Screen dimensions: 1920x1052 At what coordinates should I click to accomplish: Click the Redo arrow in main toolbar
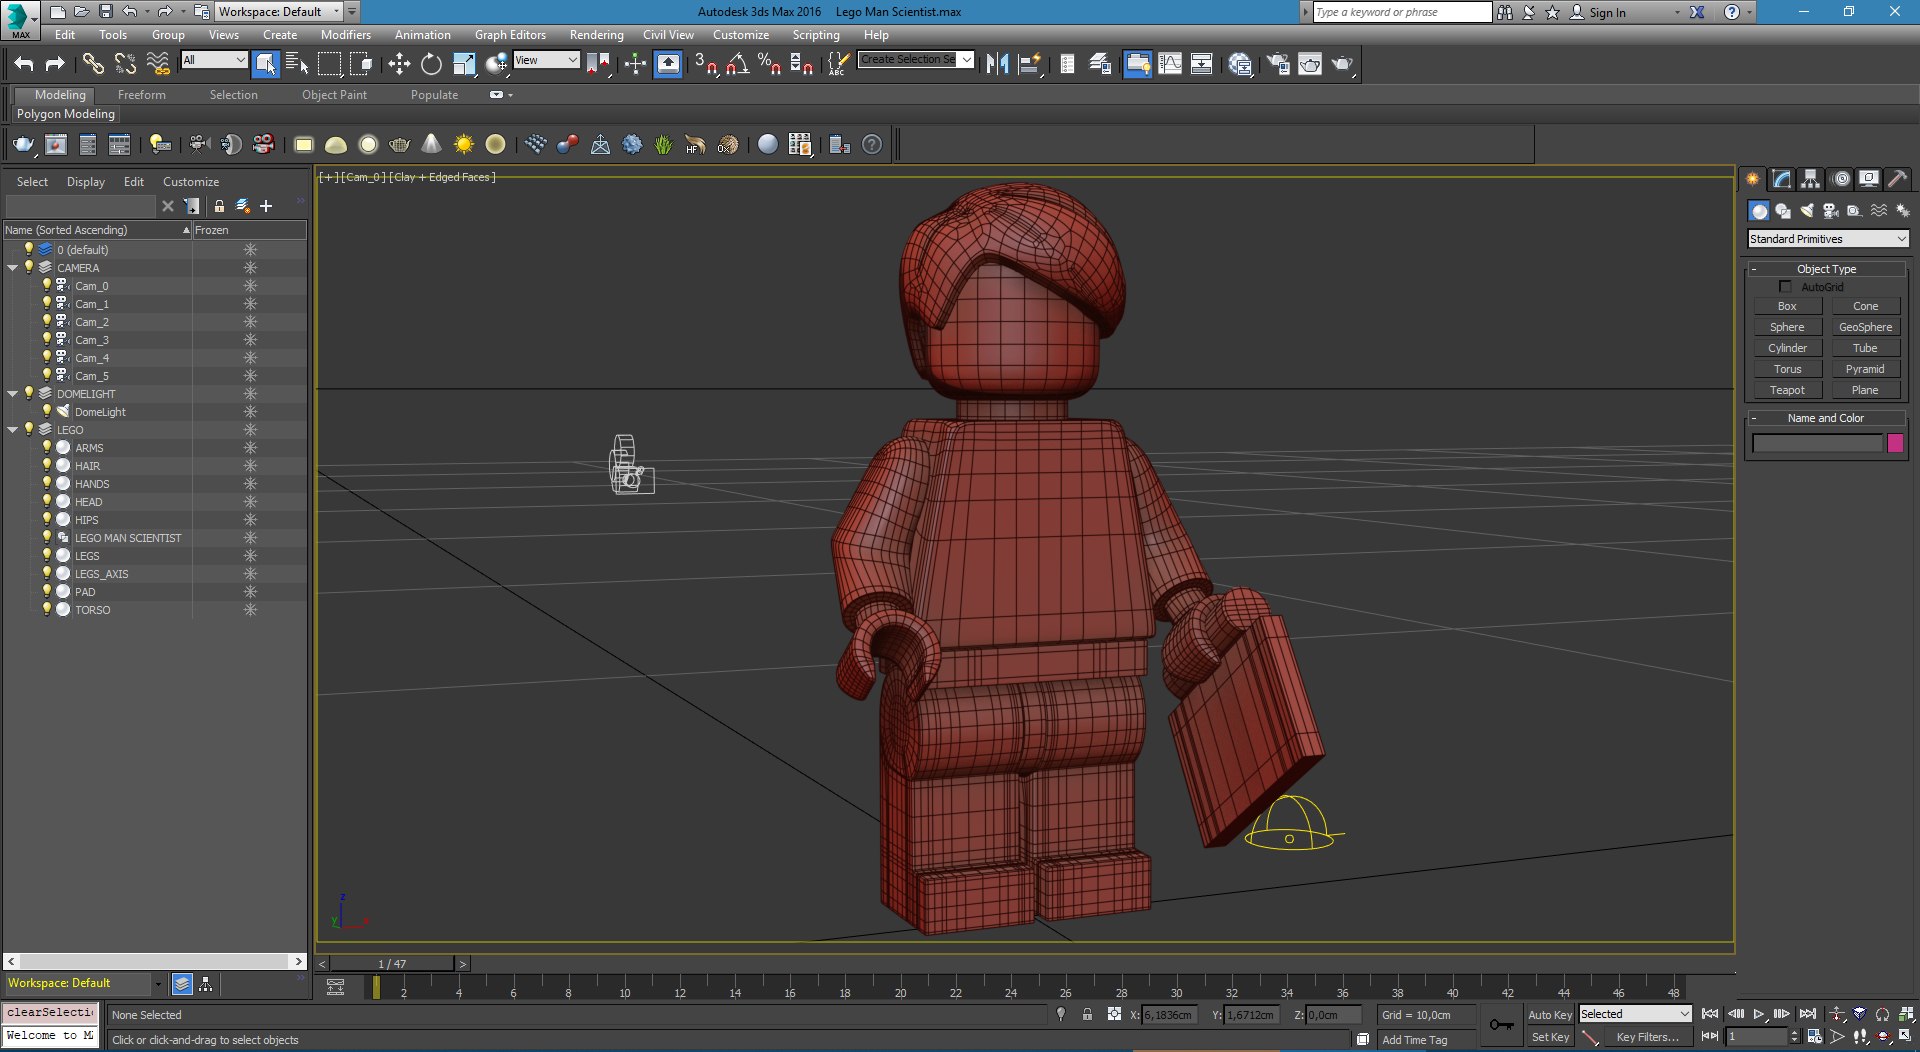[55, 64]
